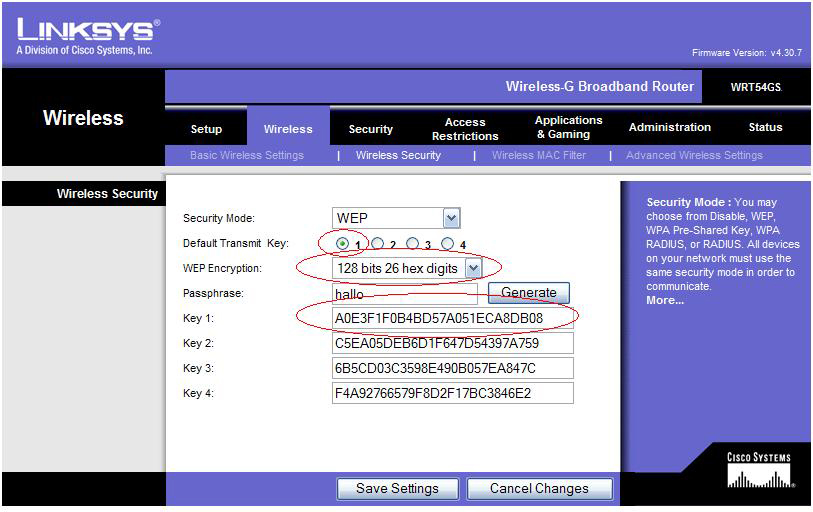Click the large Wireless page heading

pyautogui.click(x=83, y=118)
